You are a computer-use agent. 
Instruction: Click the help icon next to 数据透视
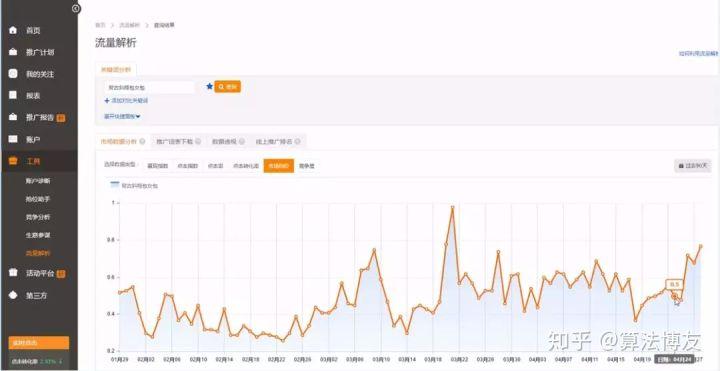point(242,141)
